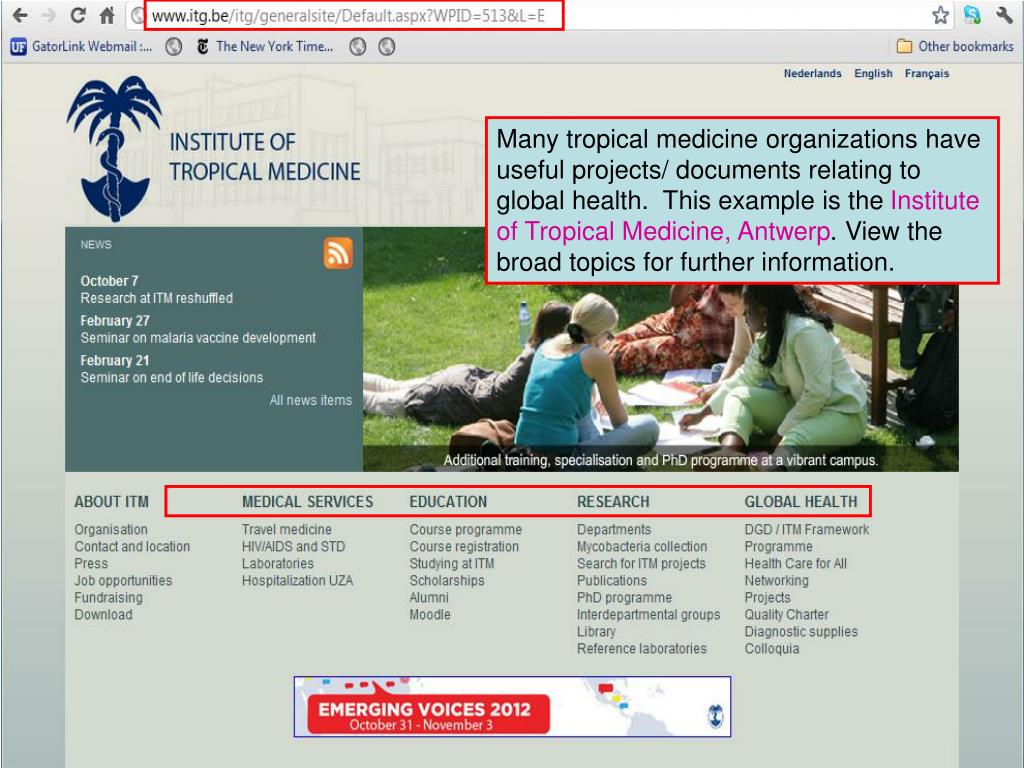Viewport: 1024px width, 768px height.
Task: Switch site language to Nederlands
Action: tap(812, 73)
